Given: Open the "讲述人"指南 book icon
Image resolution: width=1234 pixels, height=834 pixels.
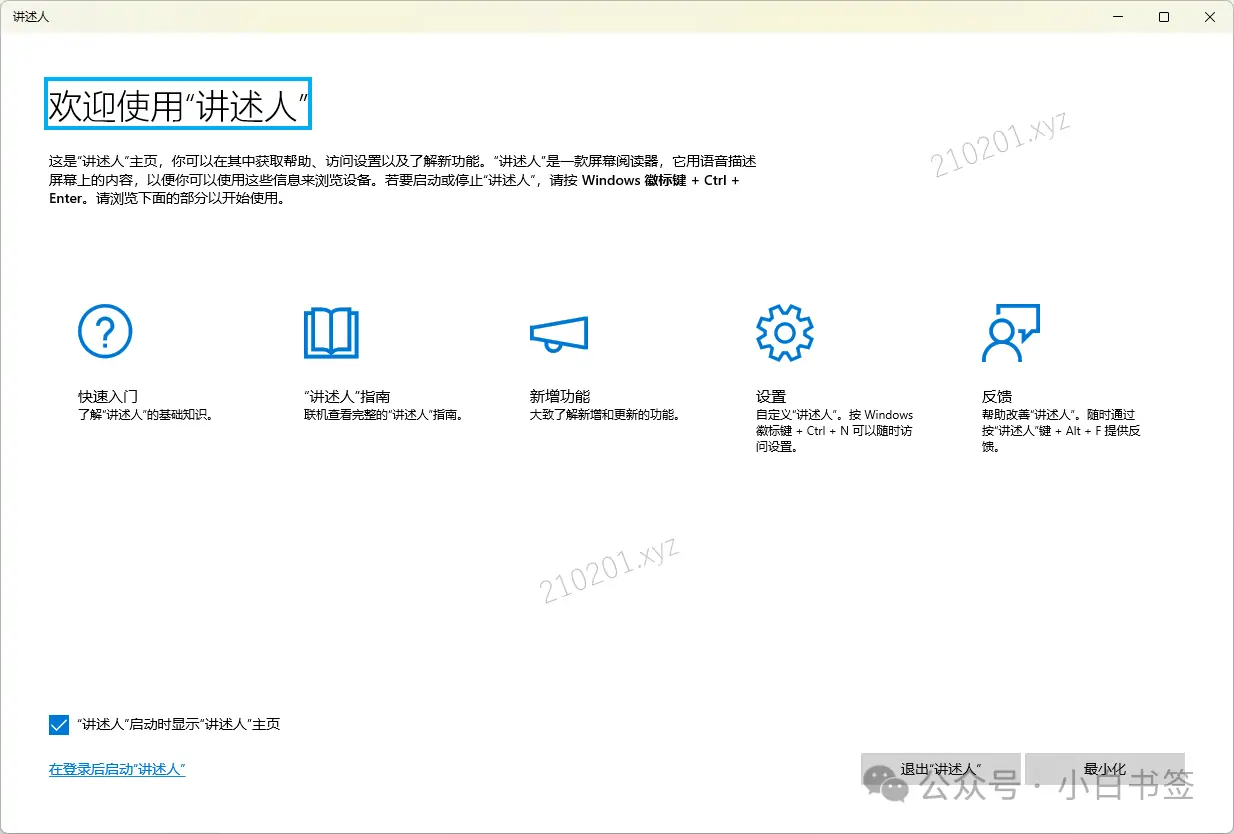Looking at the screenshot, I should pos(331,333).
